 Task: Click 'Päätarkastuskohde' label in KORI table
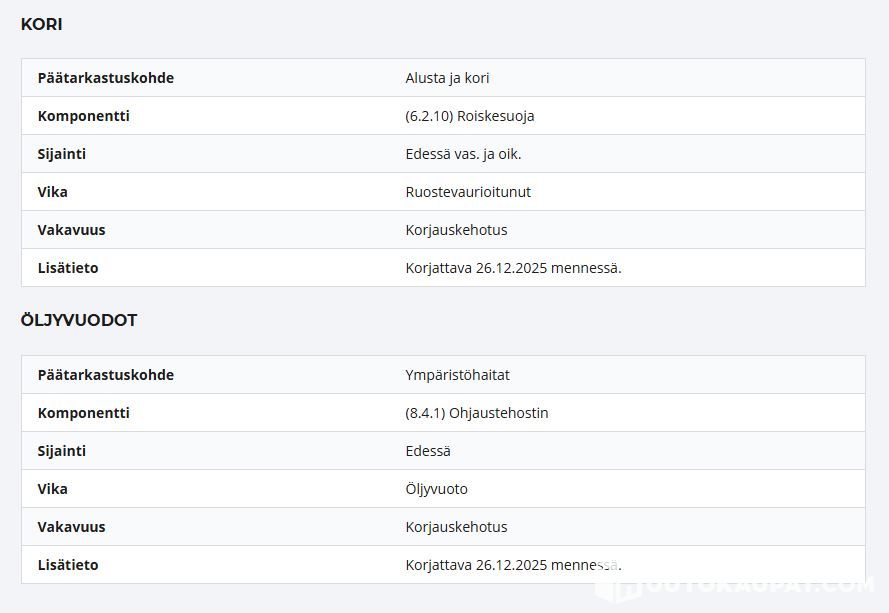click(x=106, y=78)
